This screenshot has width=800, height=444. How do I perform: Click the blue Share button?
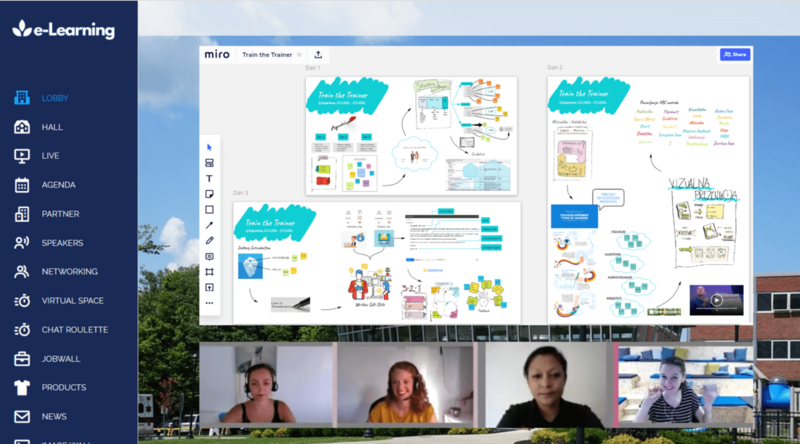pyautogui.click(x=735, y=54)
